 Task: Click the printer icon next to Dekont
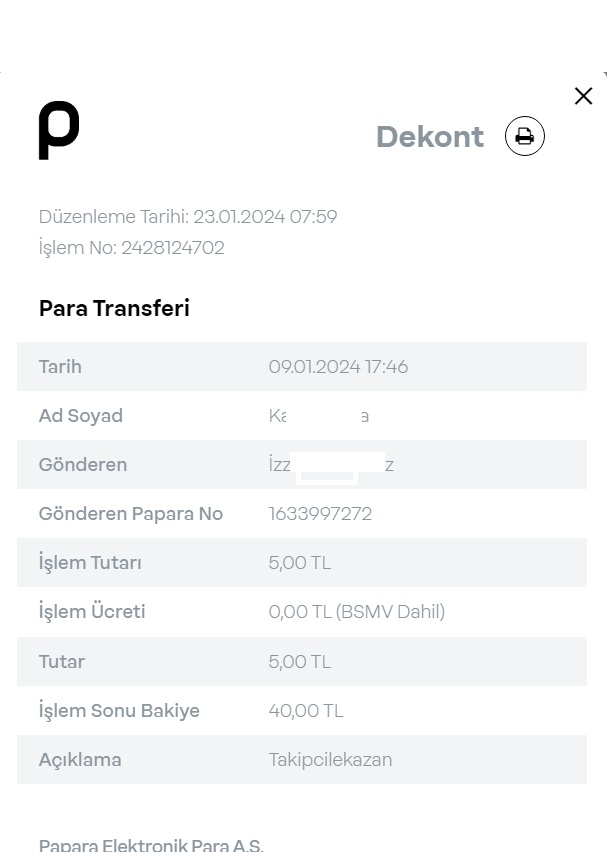coord(524,136)
